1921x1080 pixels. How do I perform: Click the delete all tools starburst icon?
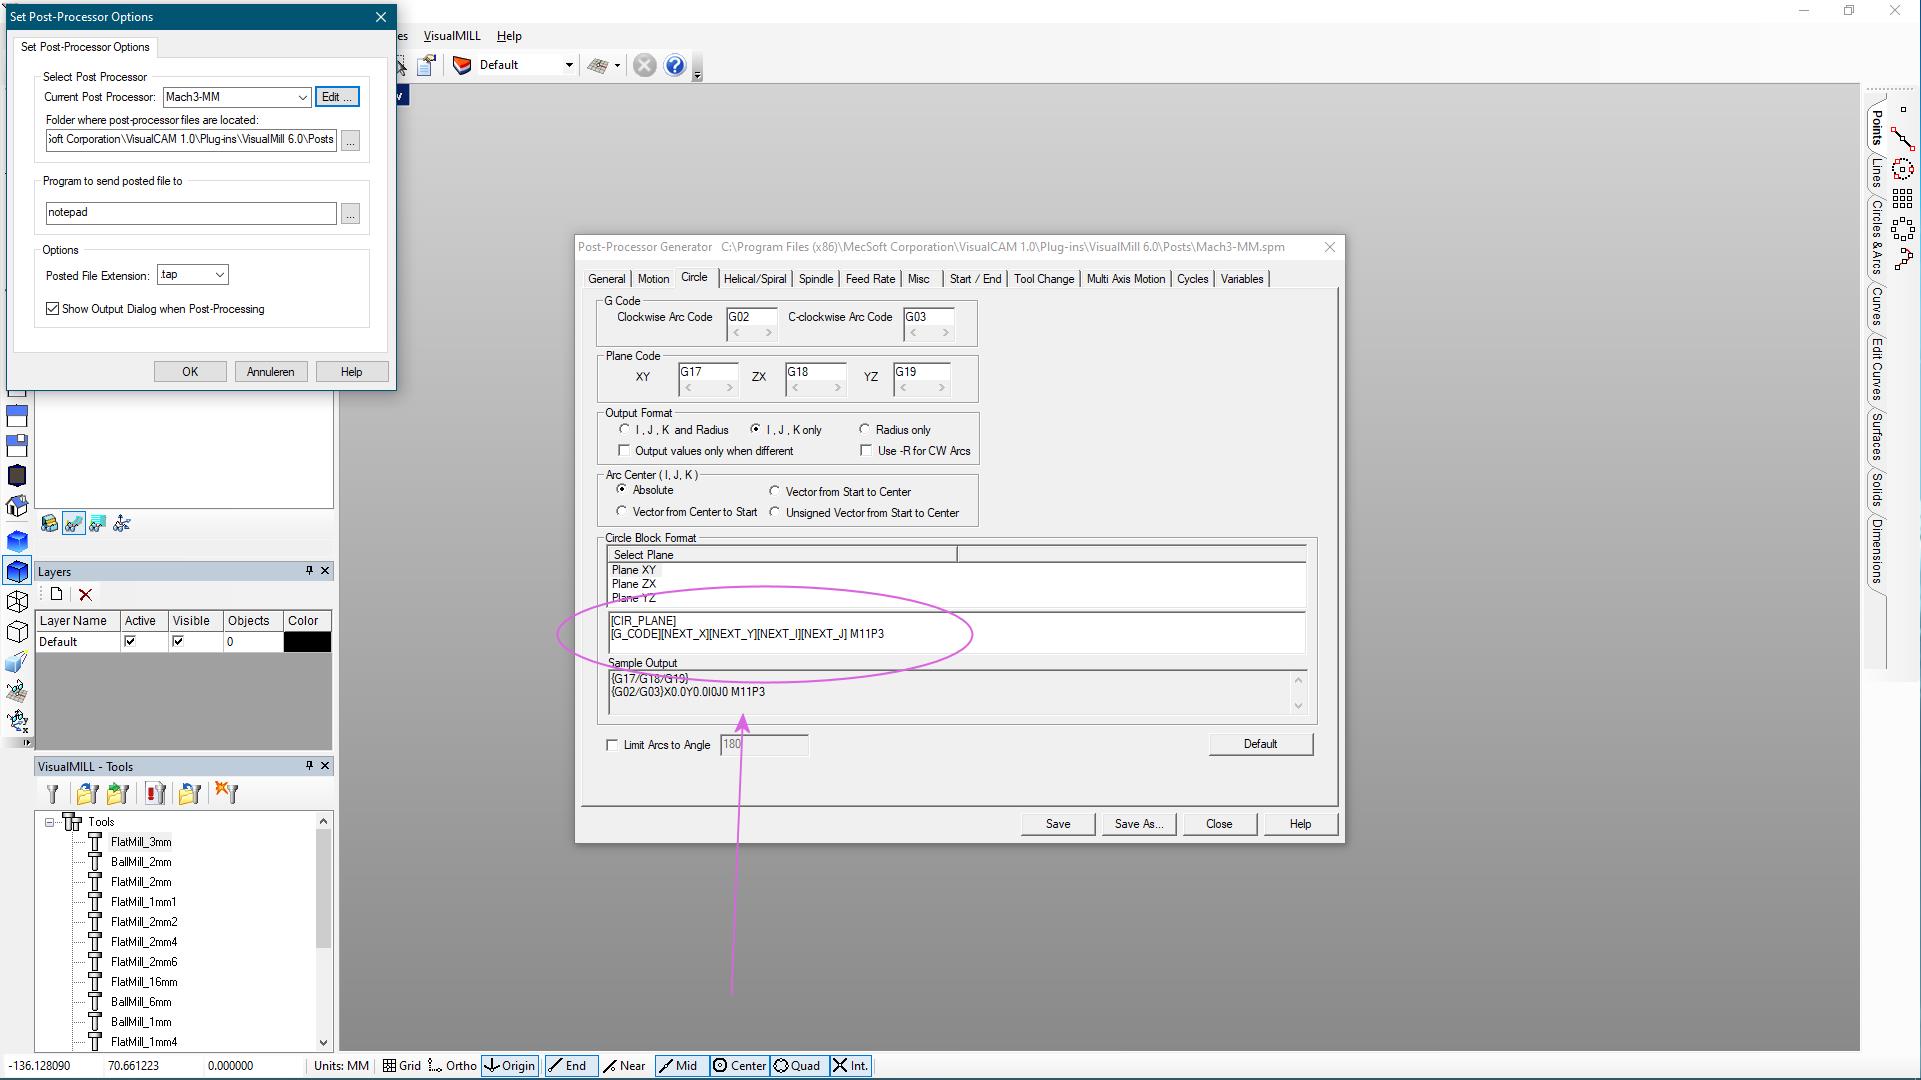tap(226, 794)
